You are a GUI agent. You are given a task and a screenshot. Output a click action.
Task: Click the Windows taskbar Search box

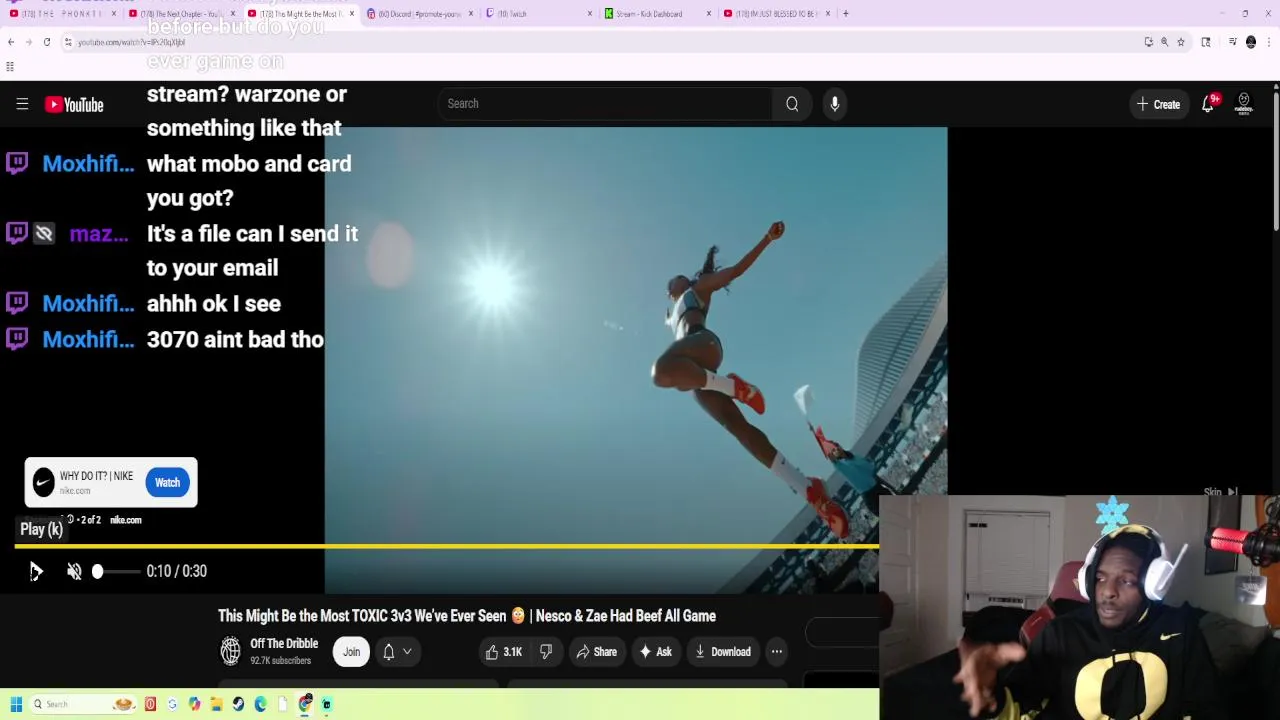pos(82,704)
